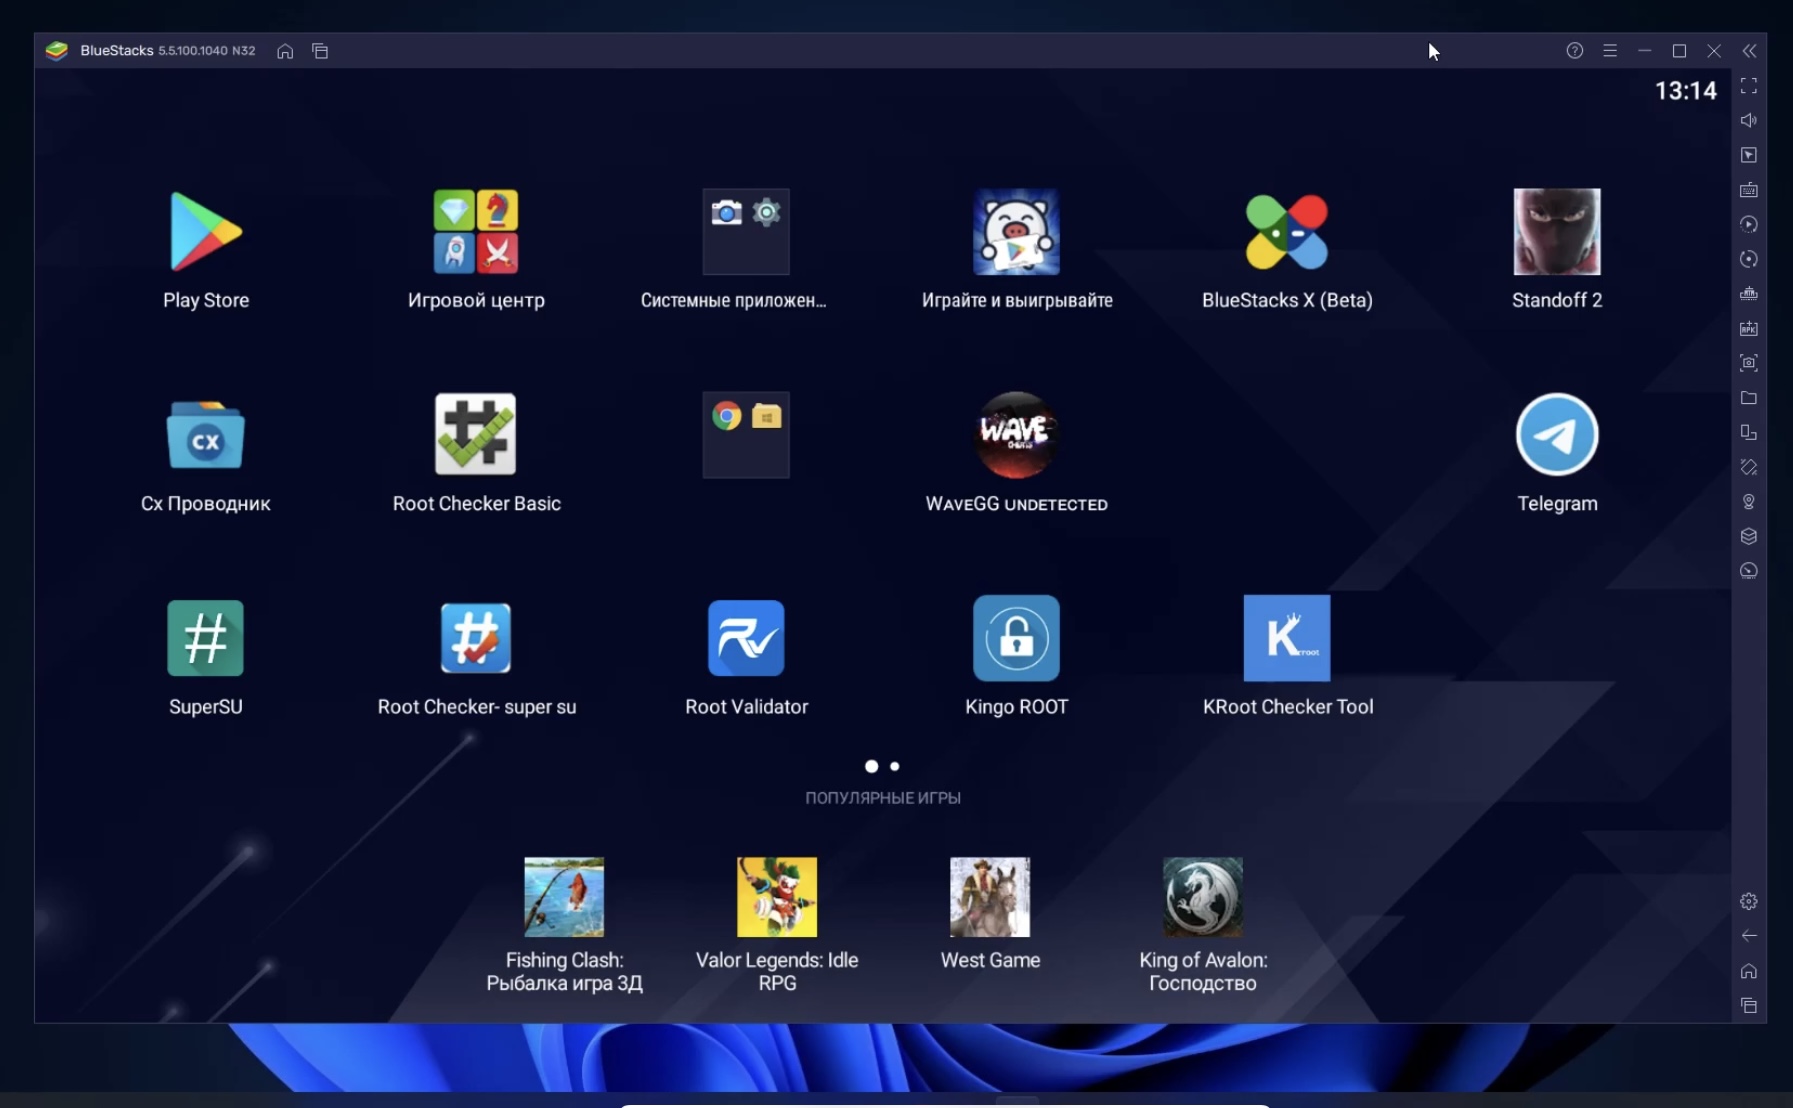Image resolution: width=1793 pixels, height=1108 pixels.
Task: Open Root Checker- super su
Action: click(476, 638)
